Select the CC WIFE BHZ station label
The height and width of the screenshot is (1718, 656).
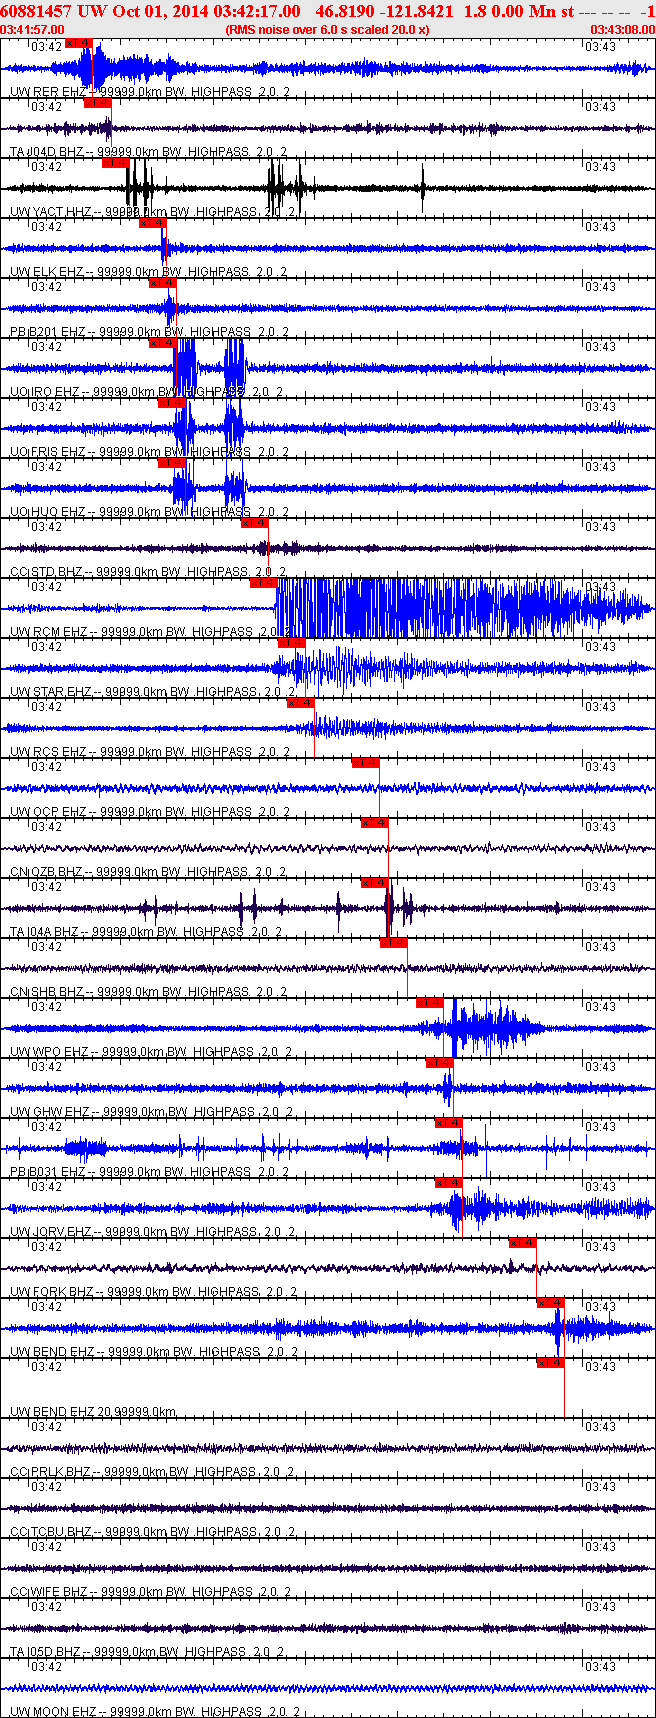coord(150,1591)
